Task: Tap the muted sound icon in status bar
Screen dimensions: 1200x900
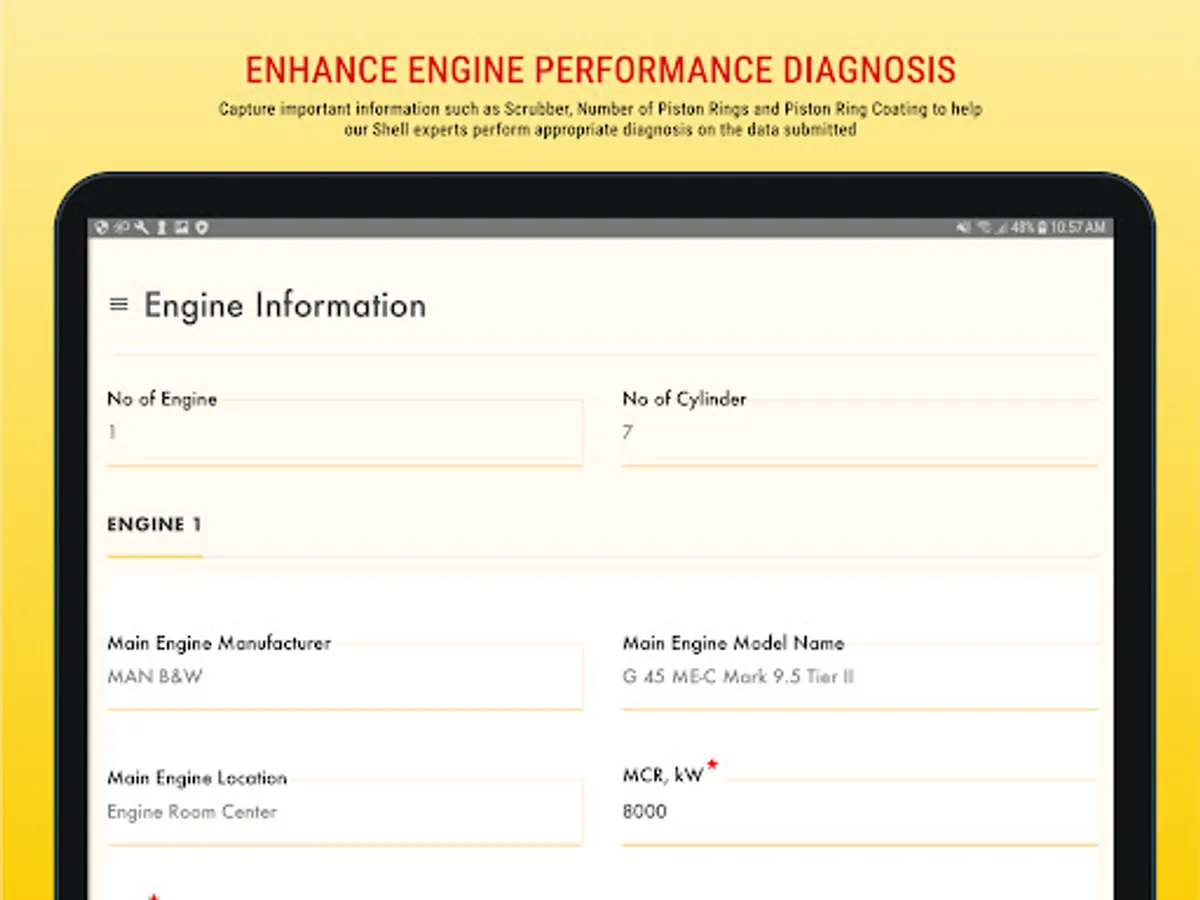Action: click(x=964, y=228)
